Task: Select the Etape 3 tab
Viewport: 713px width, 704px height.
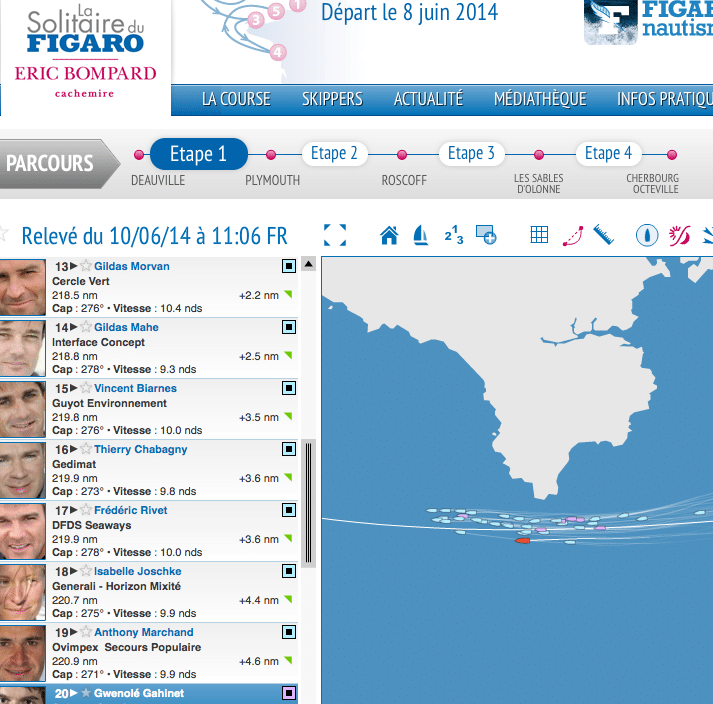Action: [x=471, y=153]
